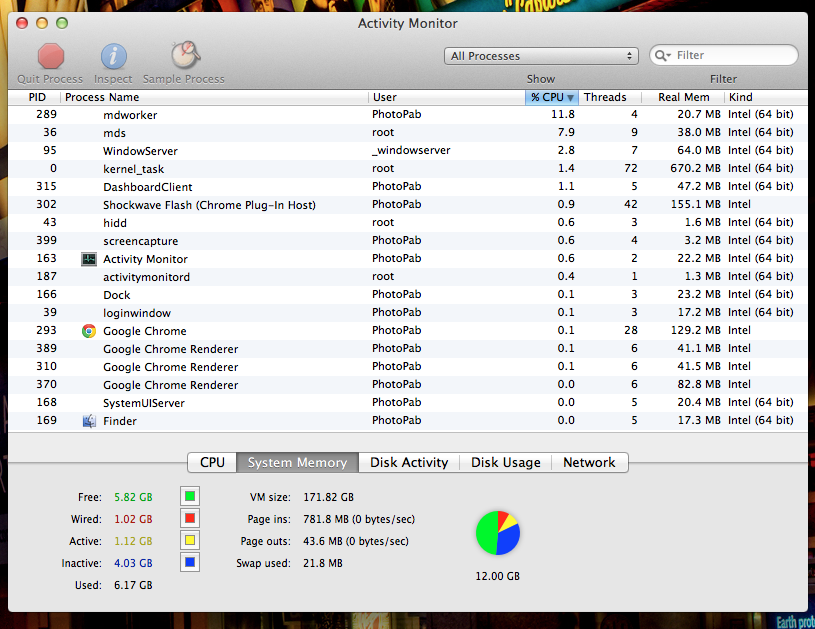
Task: Select the DashboardClient process row
Action: point(408,187)
